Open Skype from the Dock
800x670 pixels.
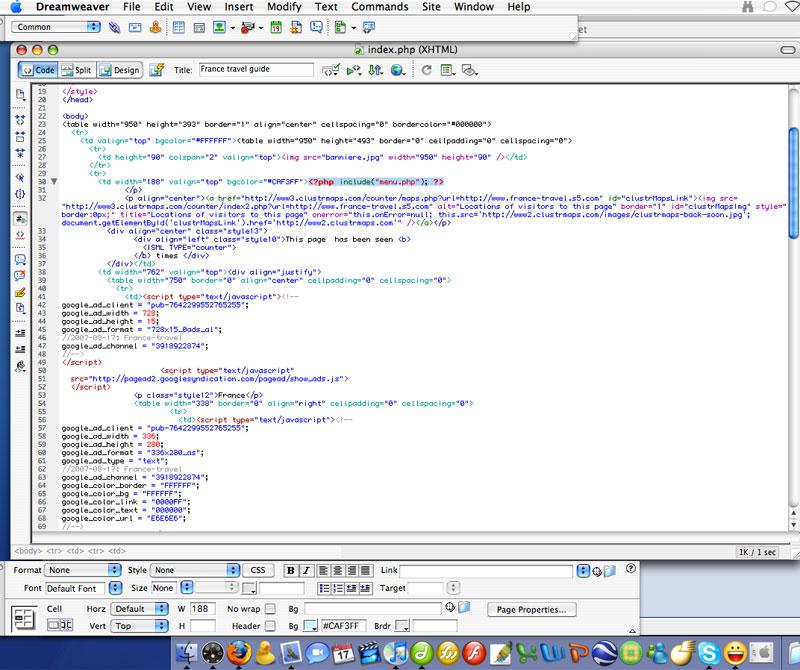(710, 653)
